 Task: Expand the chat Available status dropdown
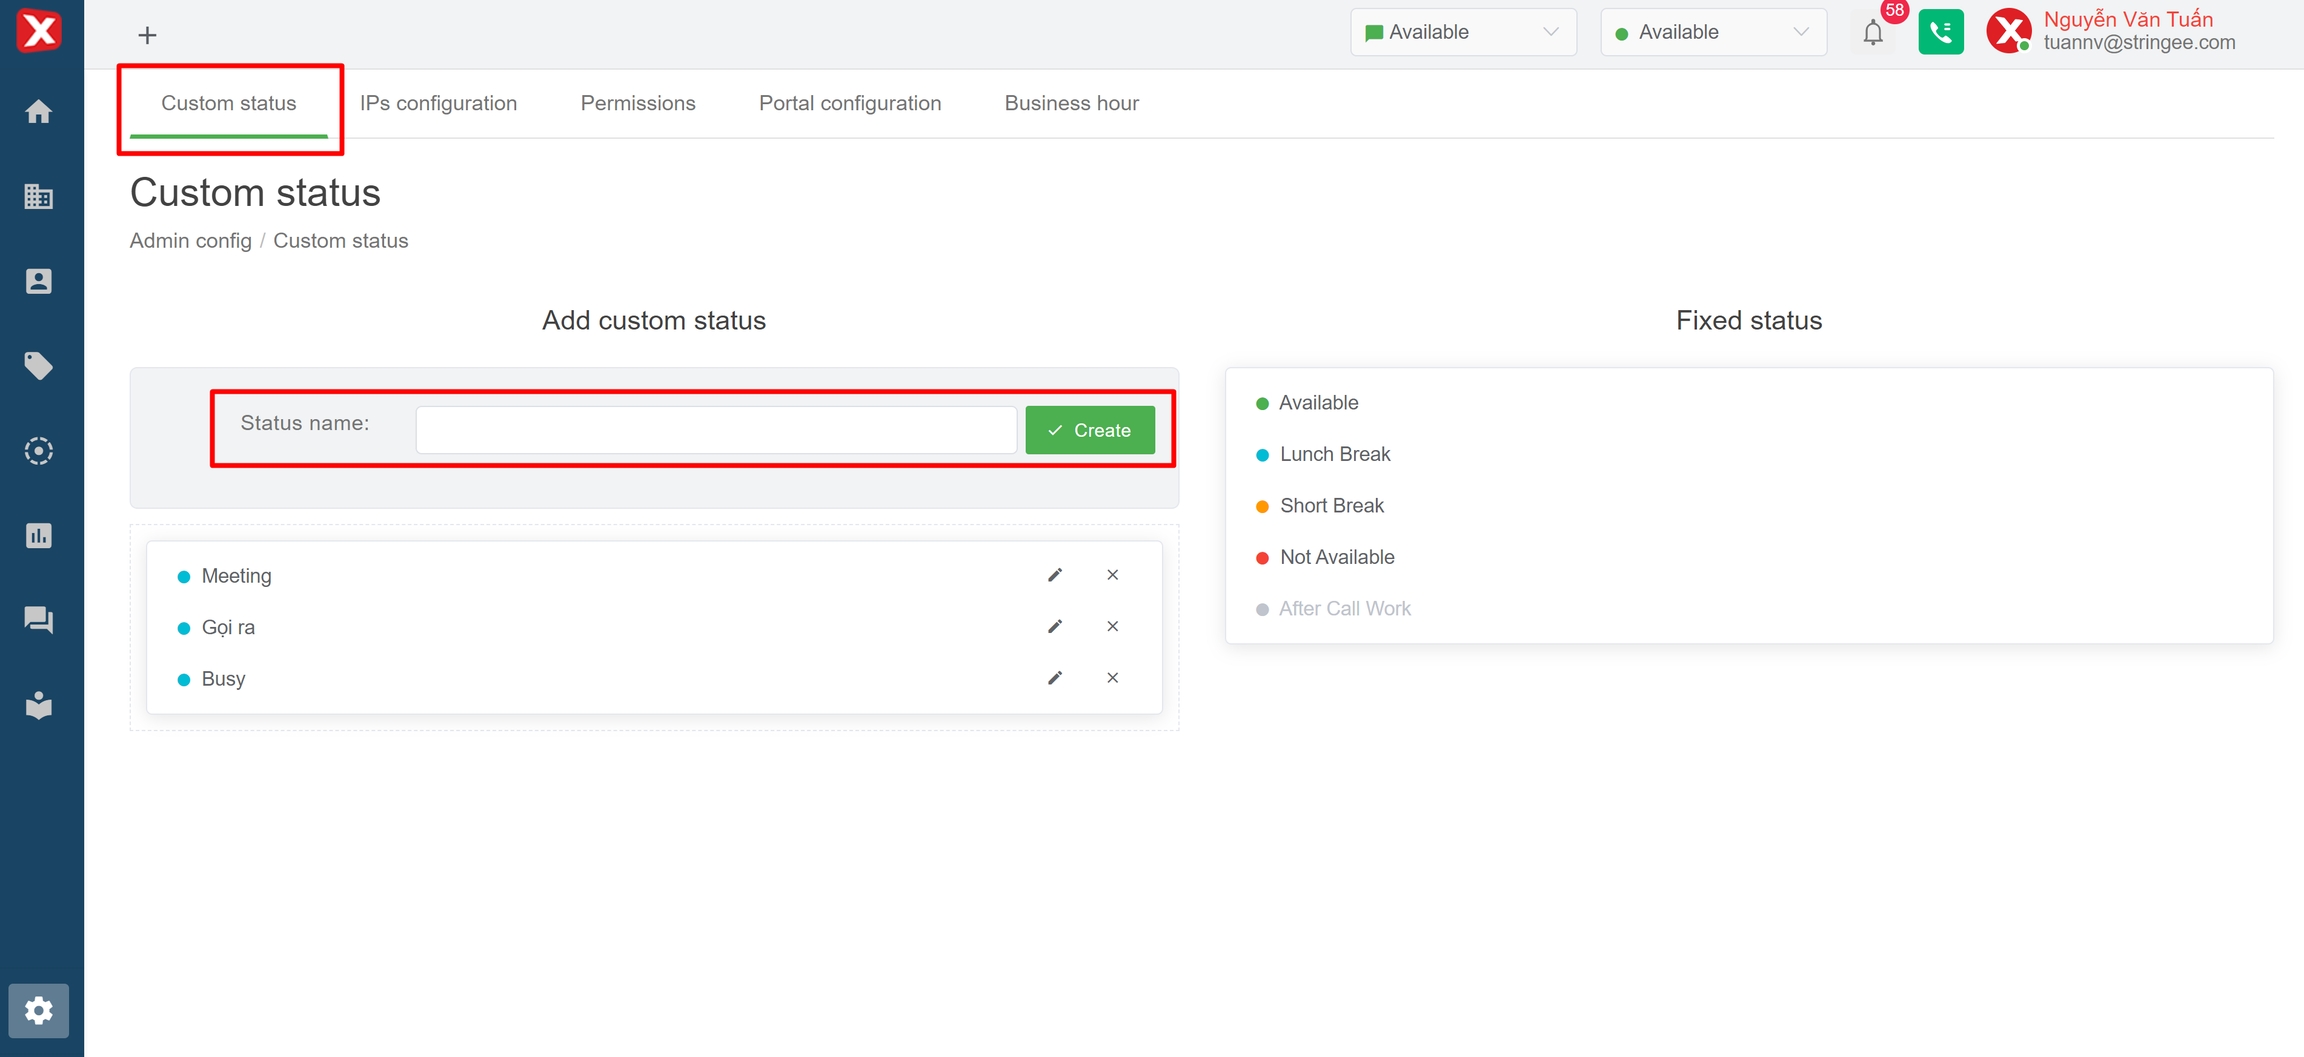(1462, 33)
